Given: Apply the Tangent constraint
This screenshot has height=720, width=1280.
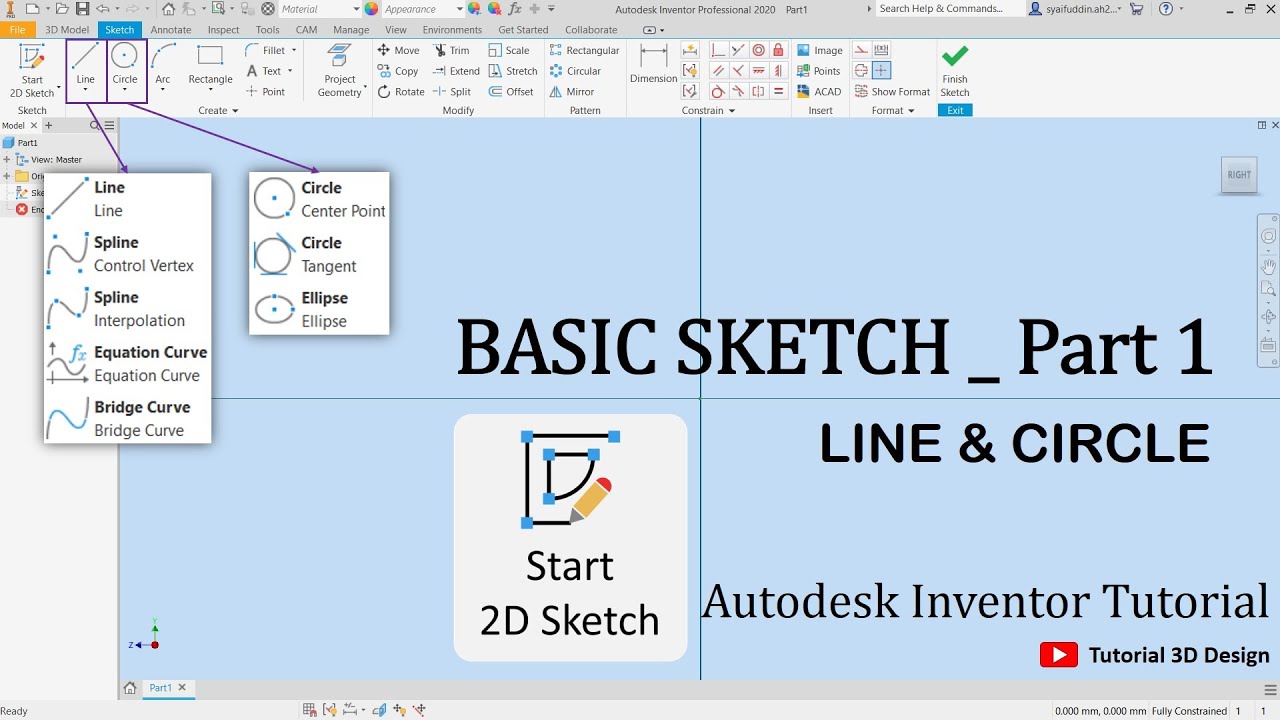Looking at the screenshot, I should tap(718, 92).
